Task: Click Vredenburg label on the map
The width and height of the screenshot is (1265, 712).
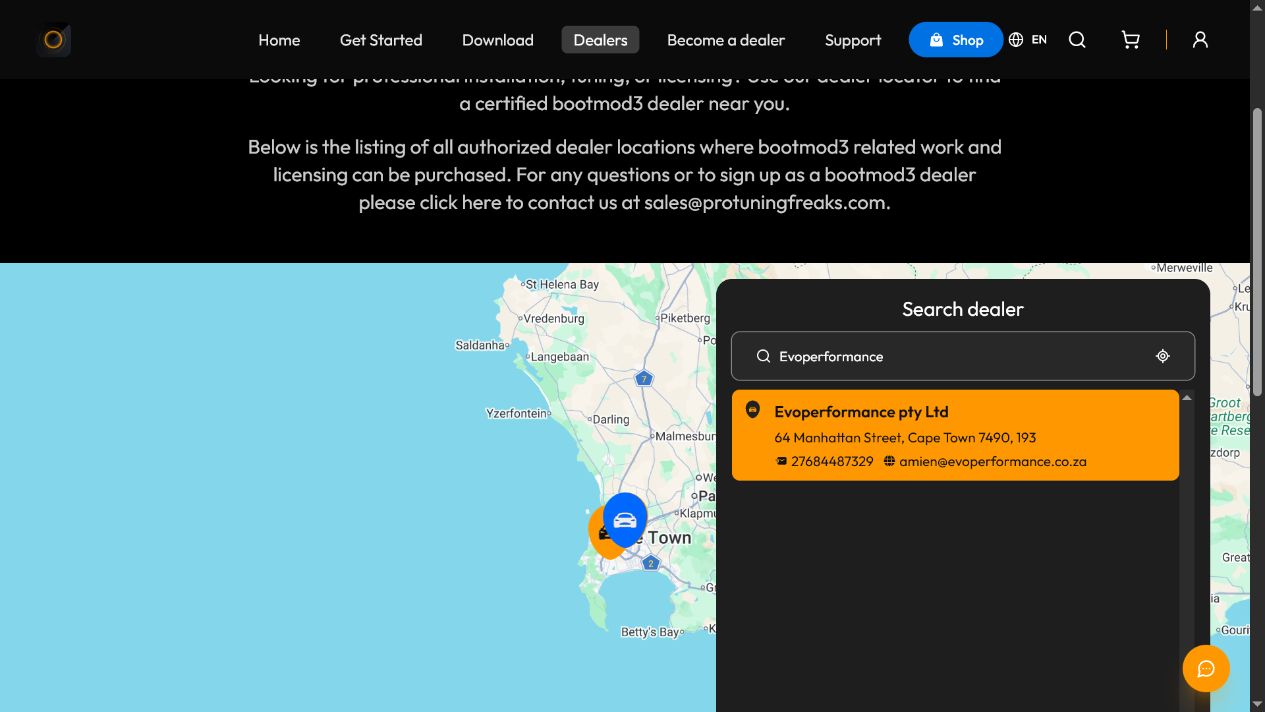Action: pyautogui.click(x=554, y=318)
